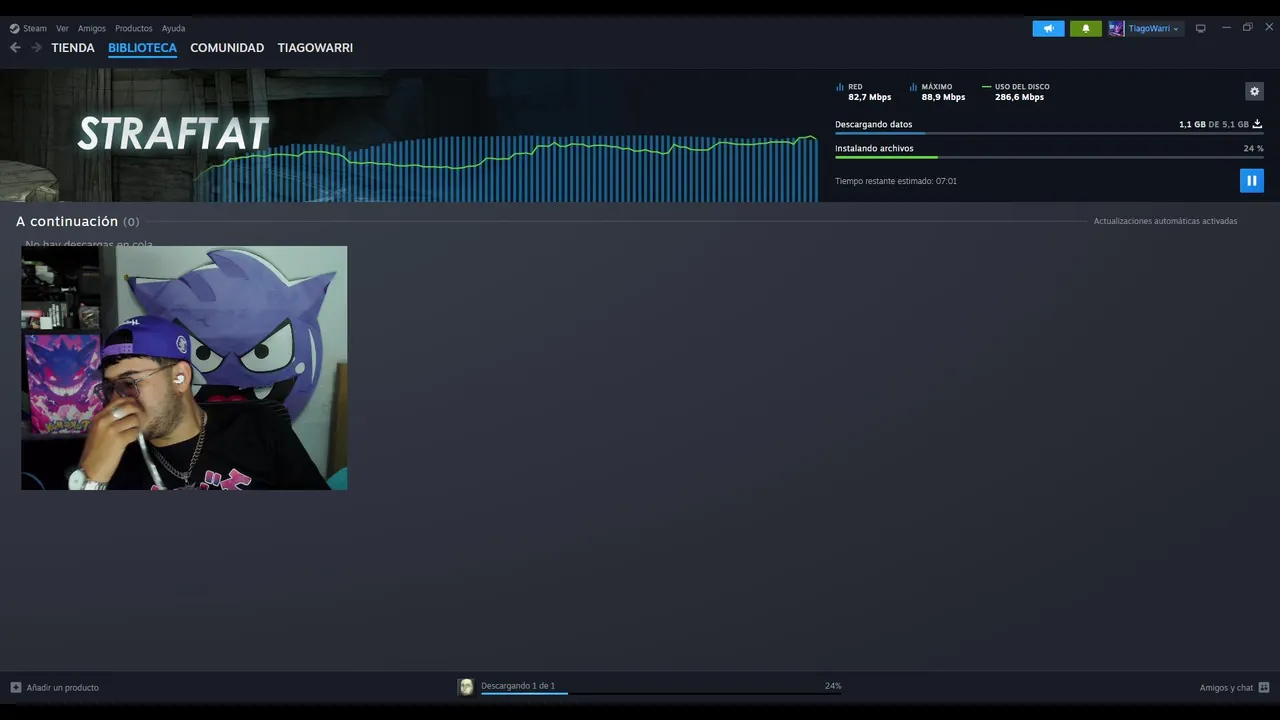Screen dimensions: 1280x720
Task: Click 'Añadir un producto' plus icon
Action: coord(16,687)
